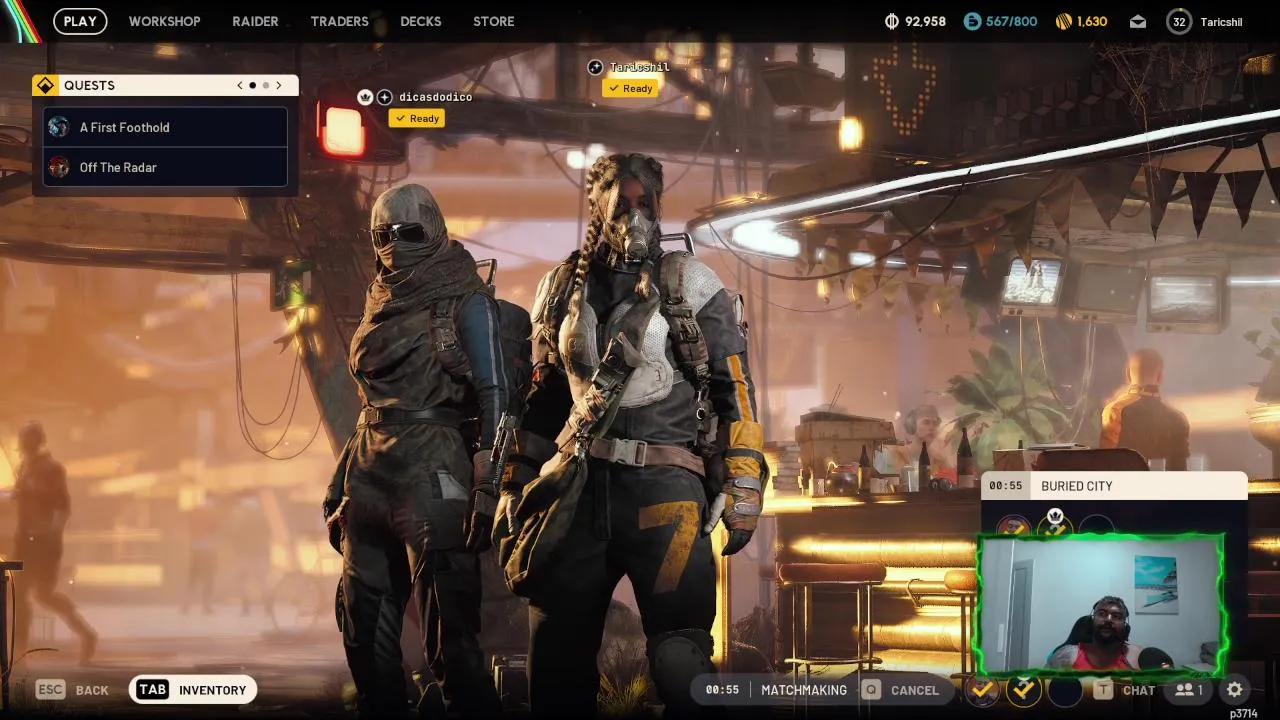Click the MATCHMAKING status label
This screenshot has height=720, width=1280.
tap(804, 690)
